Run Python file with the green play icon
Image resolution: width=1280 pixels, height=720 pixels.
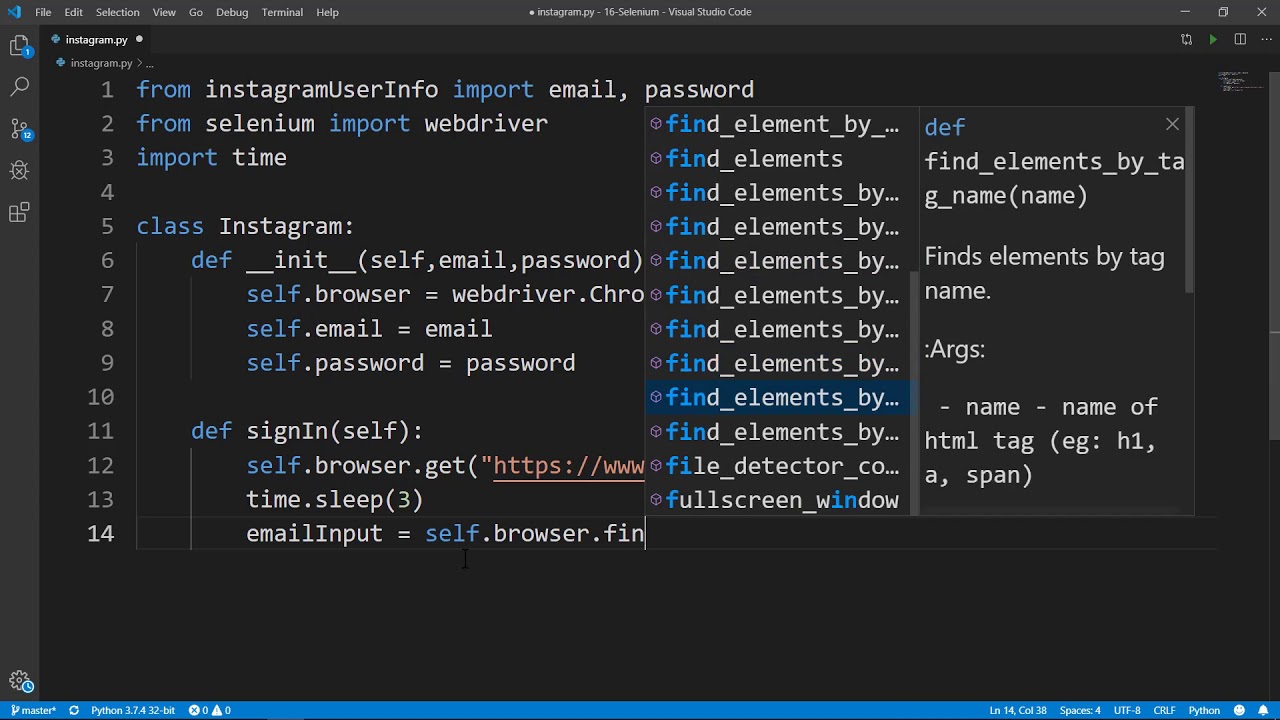pyautogui.click(x=1213, y=40)
